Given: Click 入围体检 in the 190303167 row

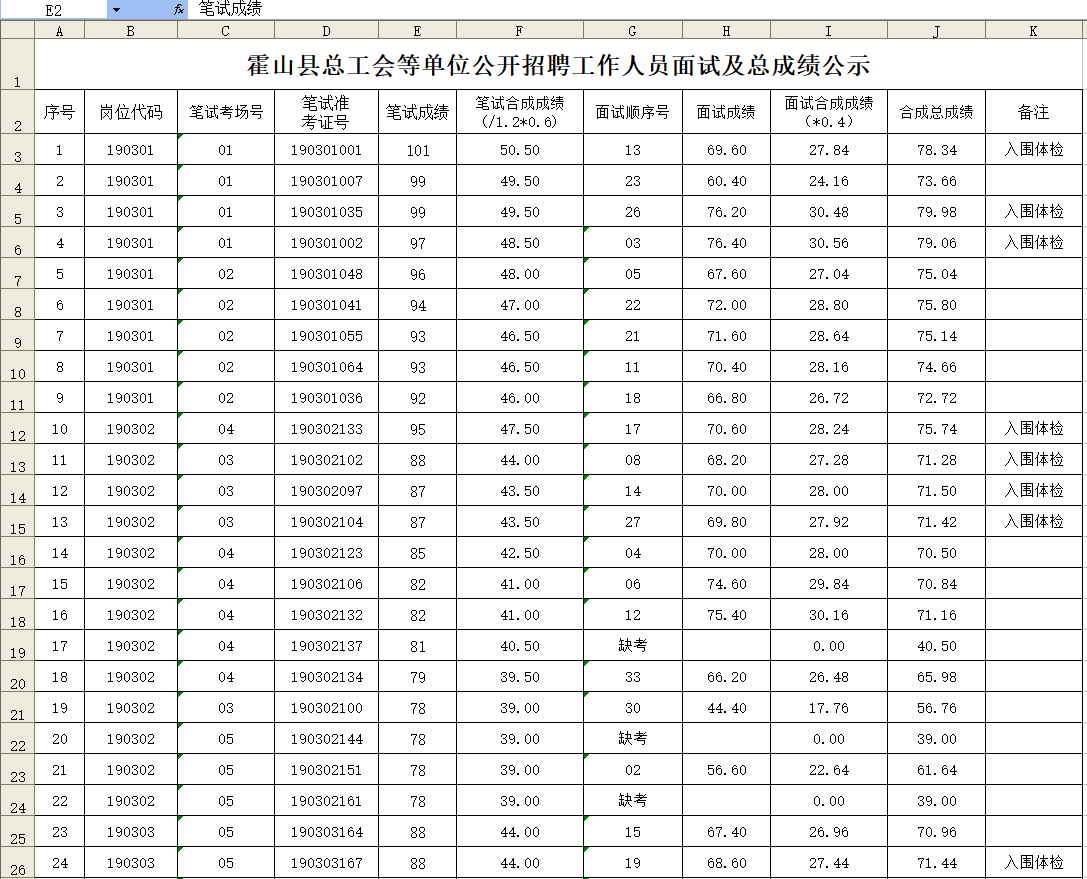Looking at the screenshot, I should click(x=1034, y=862).
